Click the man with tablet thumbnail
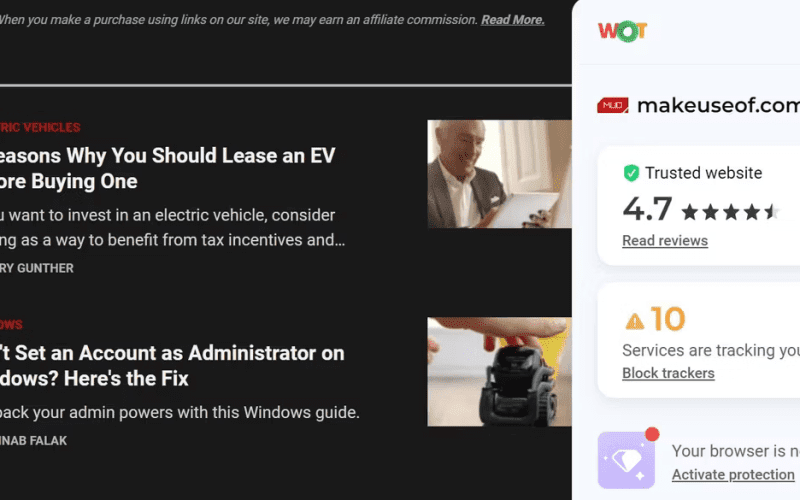This screenshot has height=500, width=800. coord(499,174)
